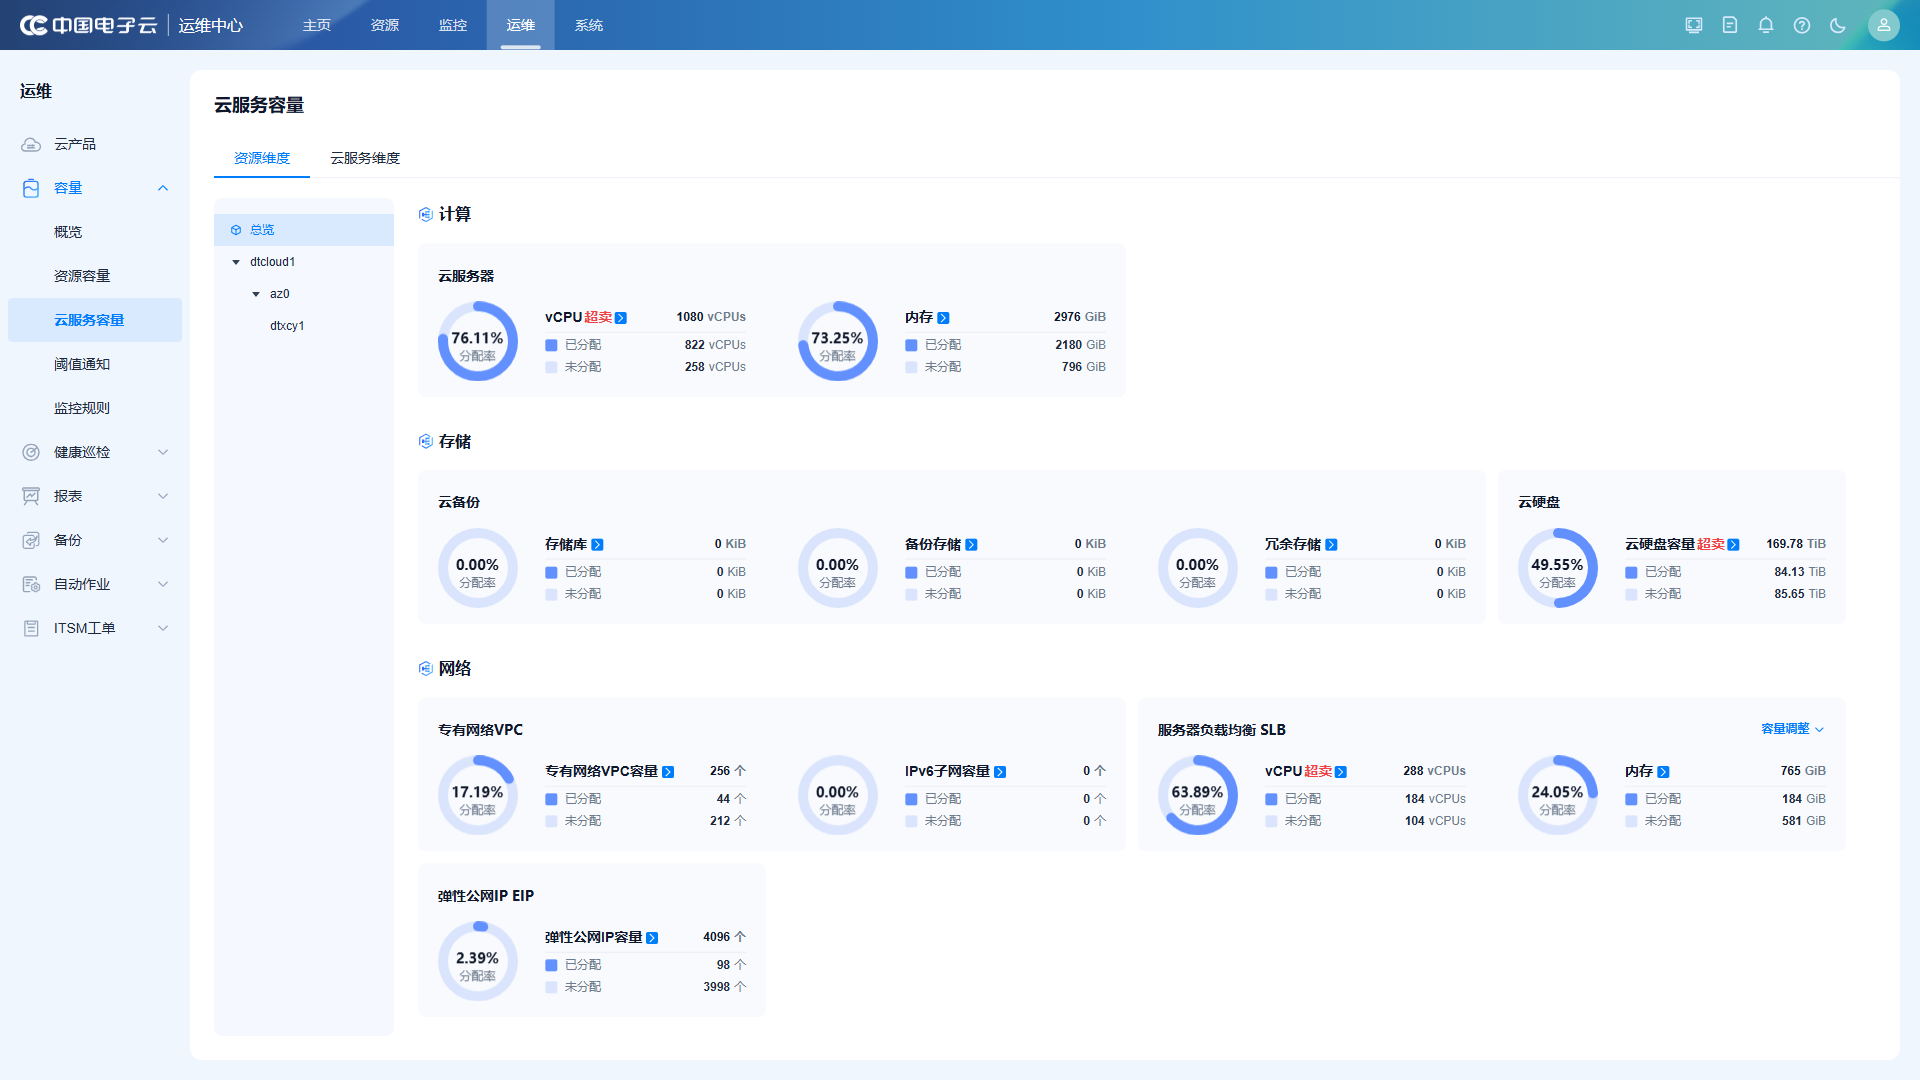Go to 主页 in top navigation
Screen dimensions: 1920x1080
[x=317, y=25]
